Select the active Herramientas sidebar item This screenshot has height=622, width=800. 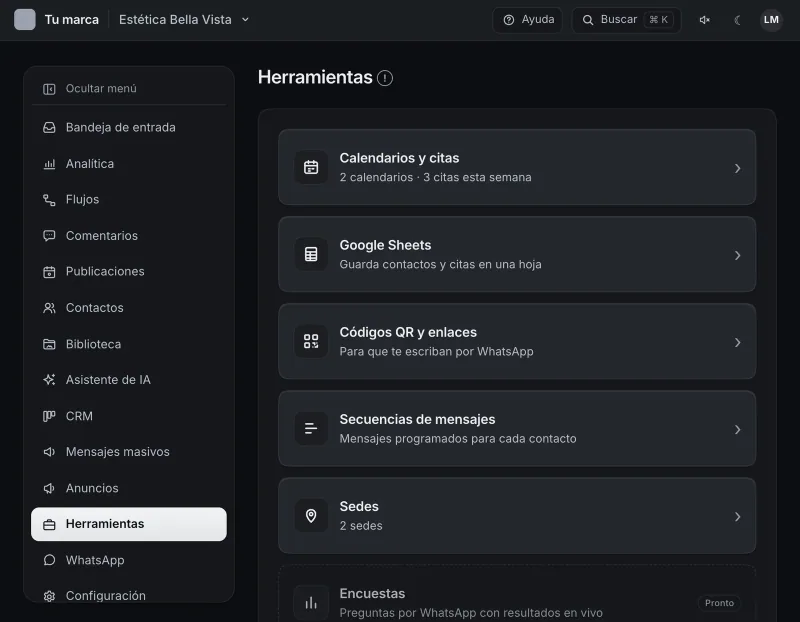129,524
